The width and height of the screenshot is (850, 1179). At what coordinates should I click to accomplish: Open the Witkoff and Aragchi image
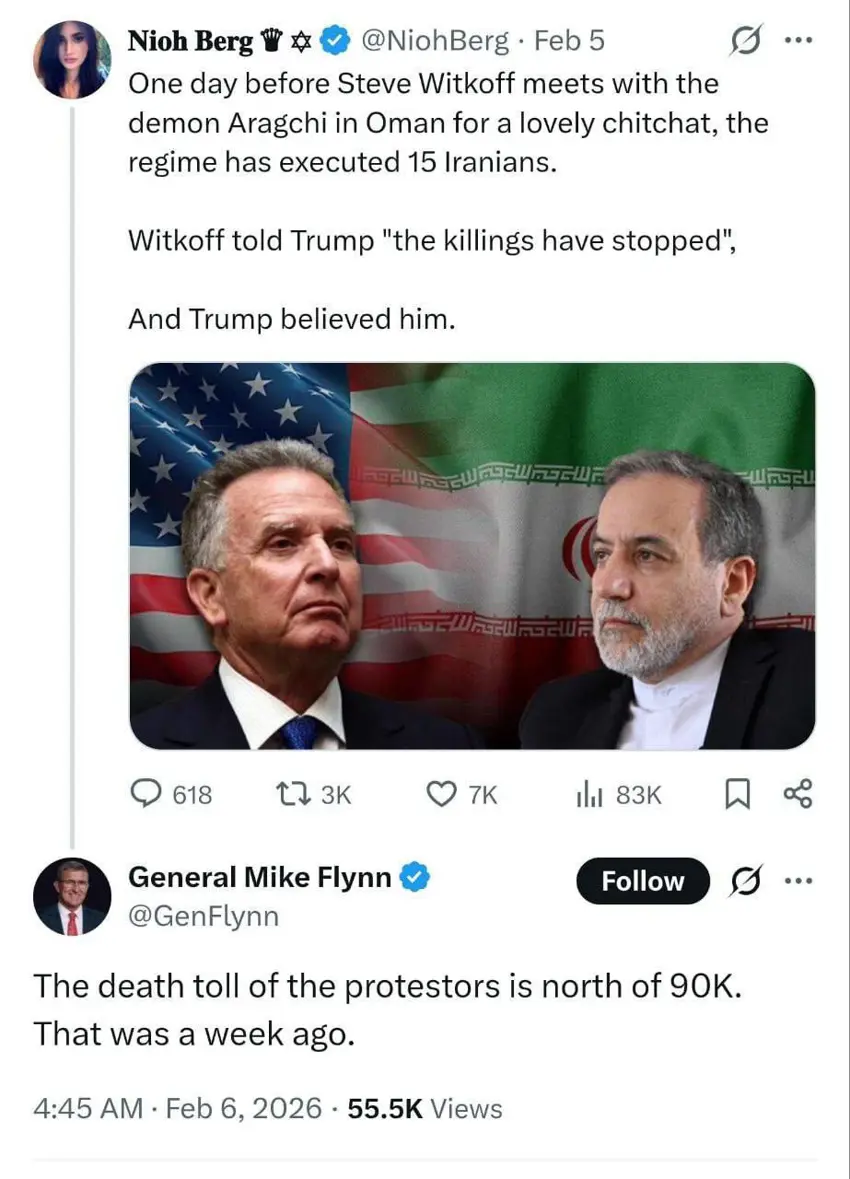pos(472,556)
